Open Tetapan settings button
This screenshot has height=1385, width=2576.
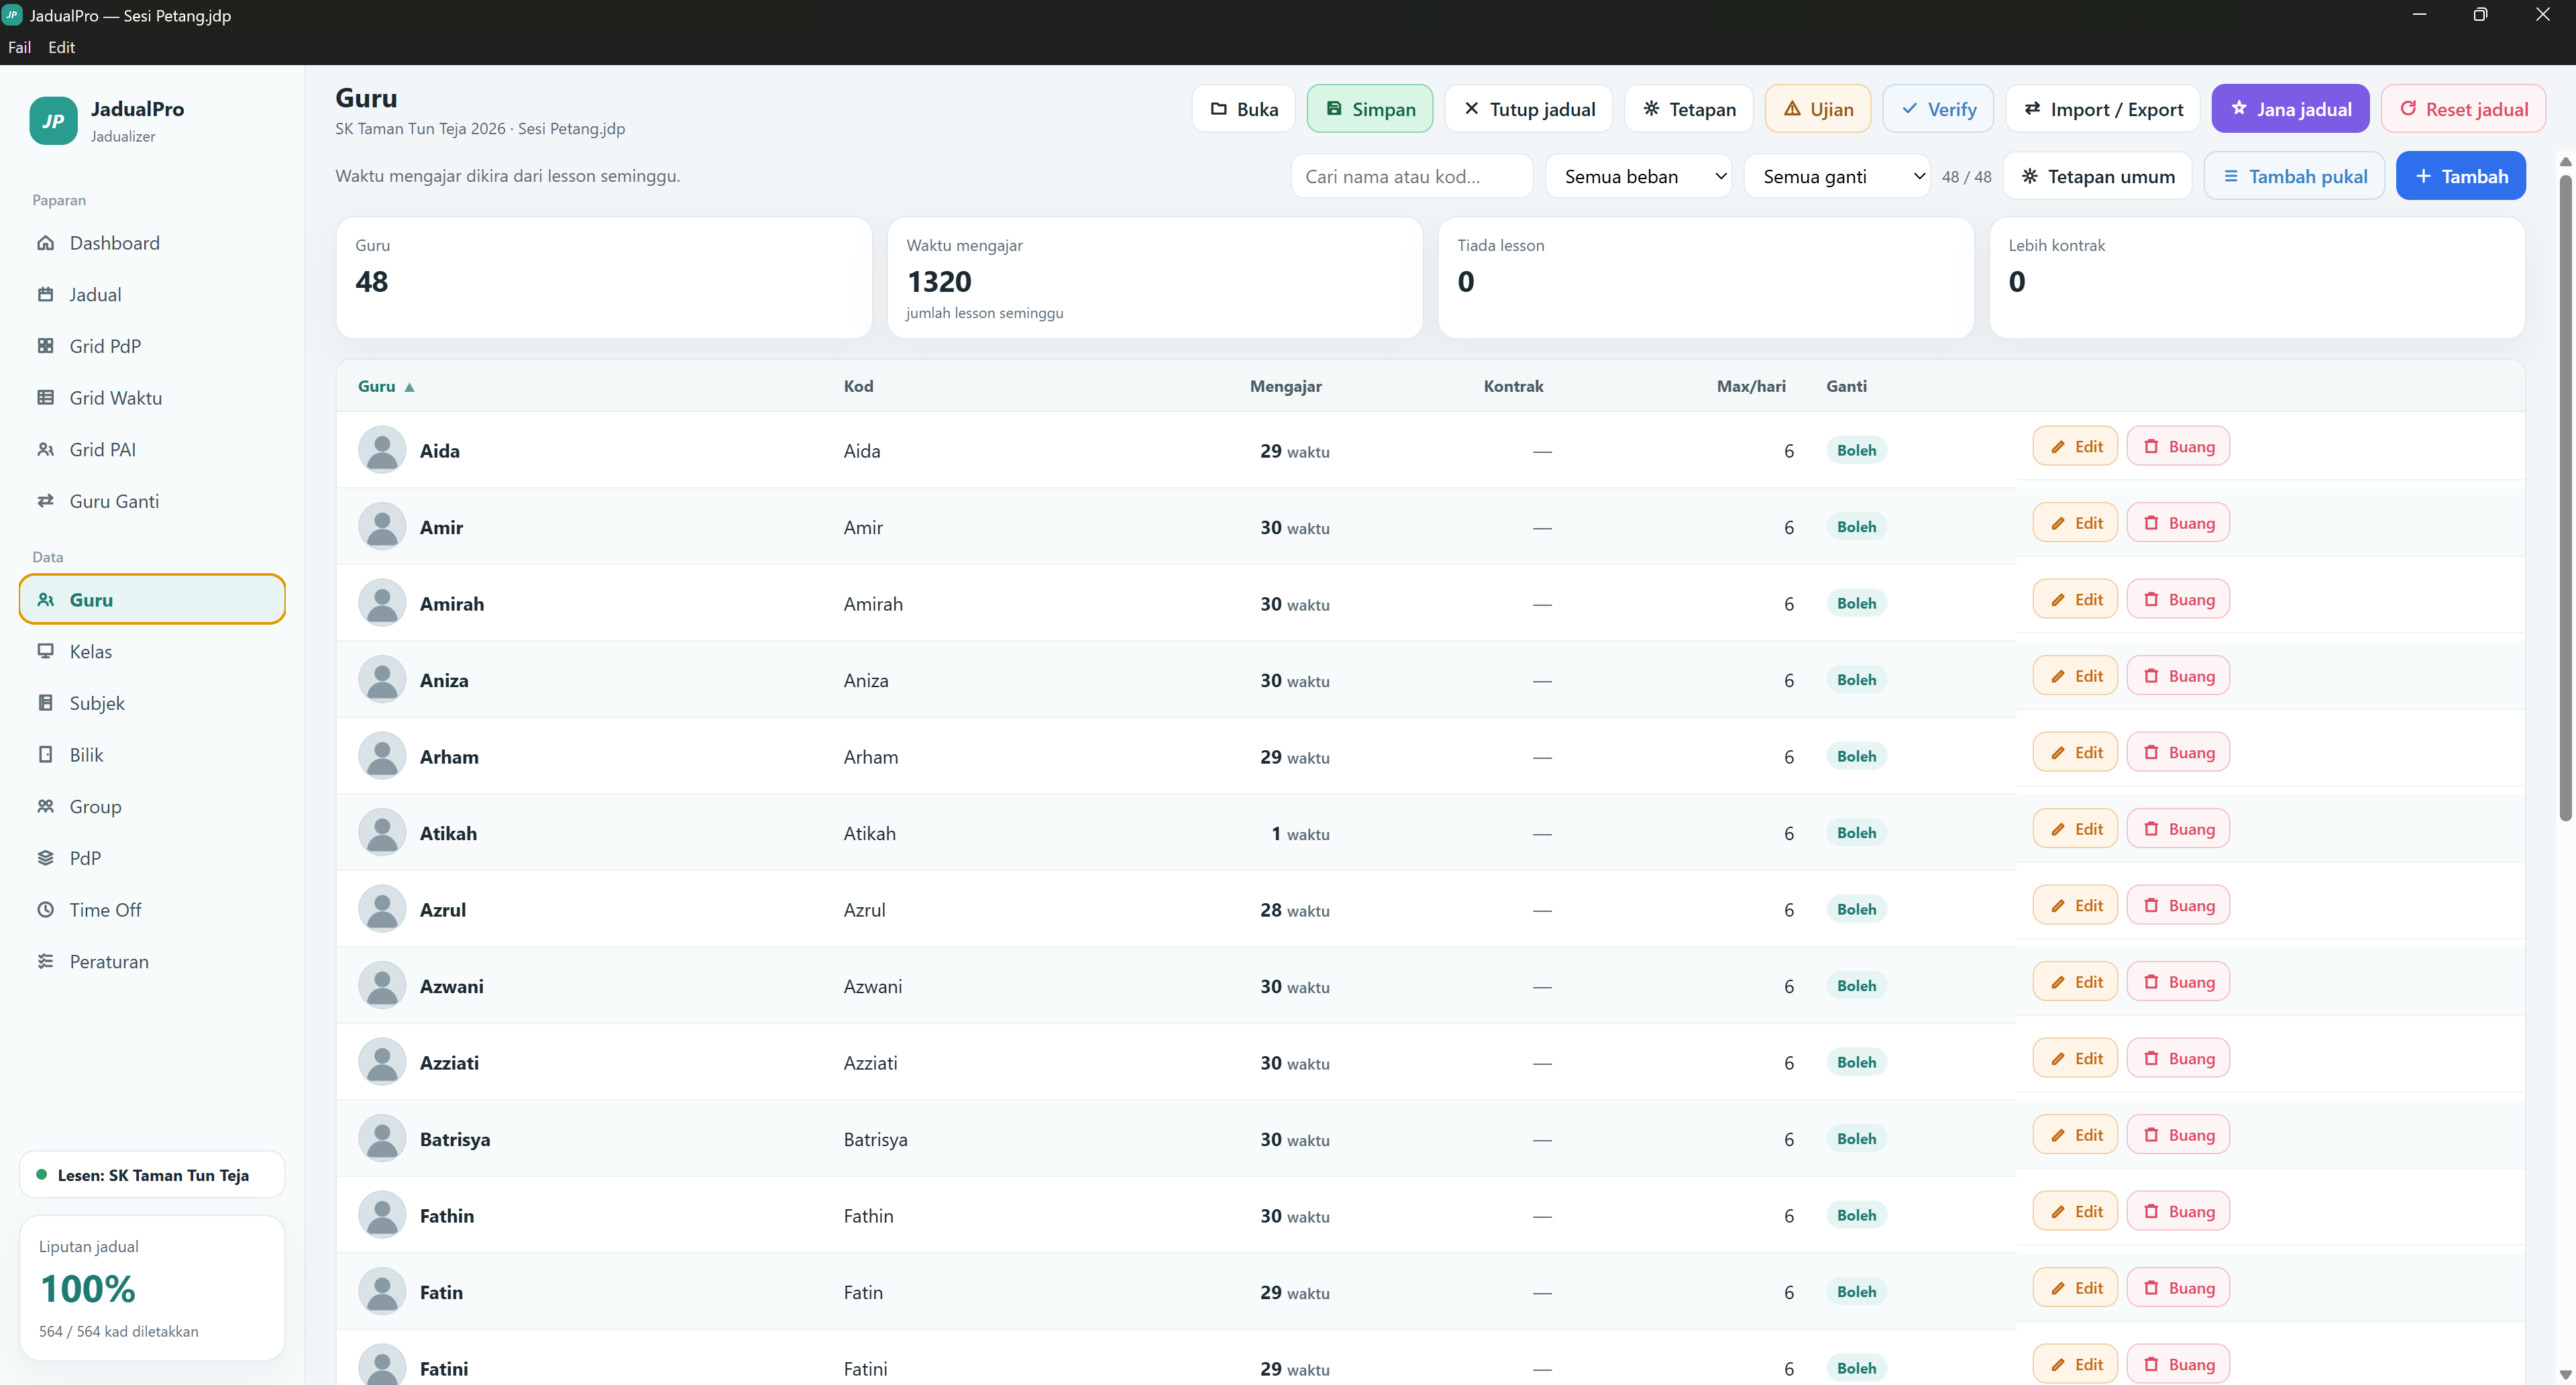(1689, 109)
